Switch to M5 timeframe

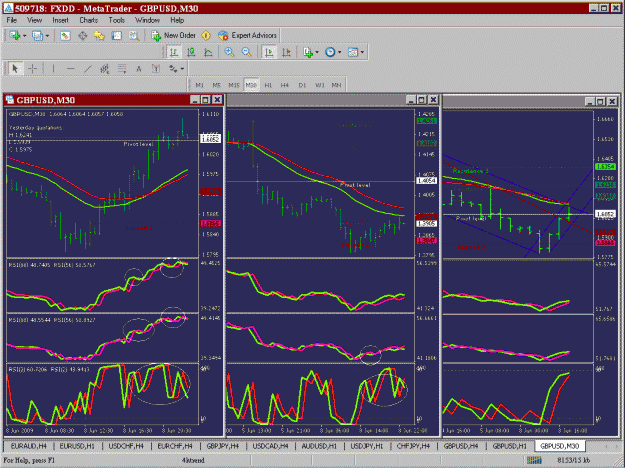(x=216, y=85)
